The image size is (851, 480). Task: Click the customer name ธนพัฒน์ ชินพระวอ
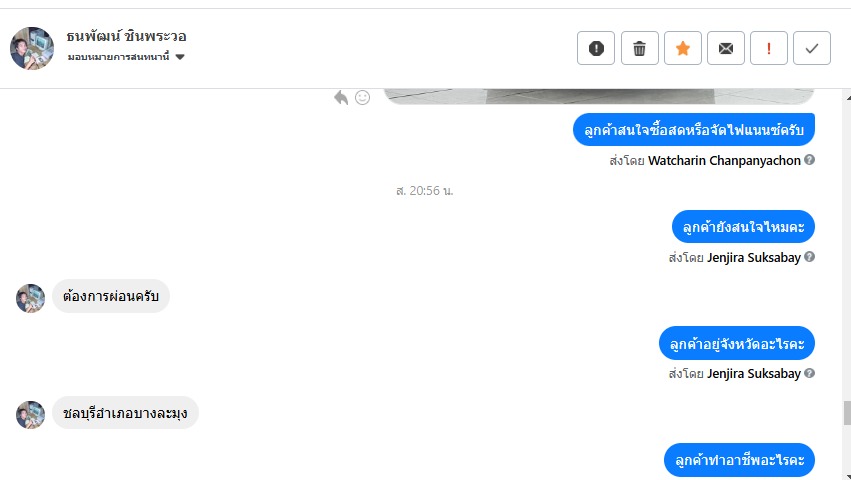pyautogui.click(x=126, y=36)
